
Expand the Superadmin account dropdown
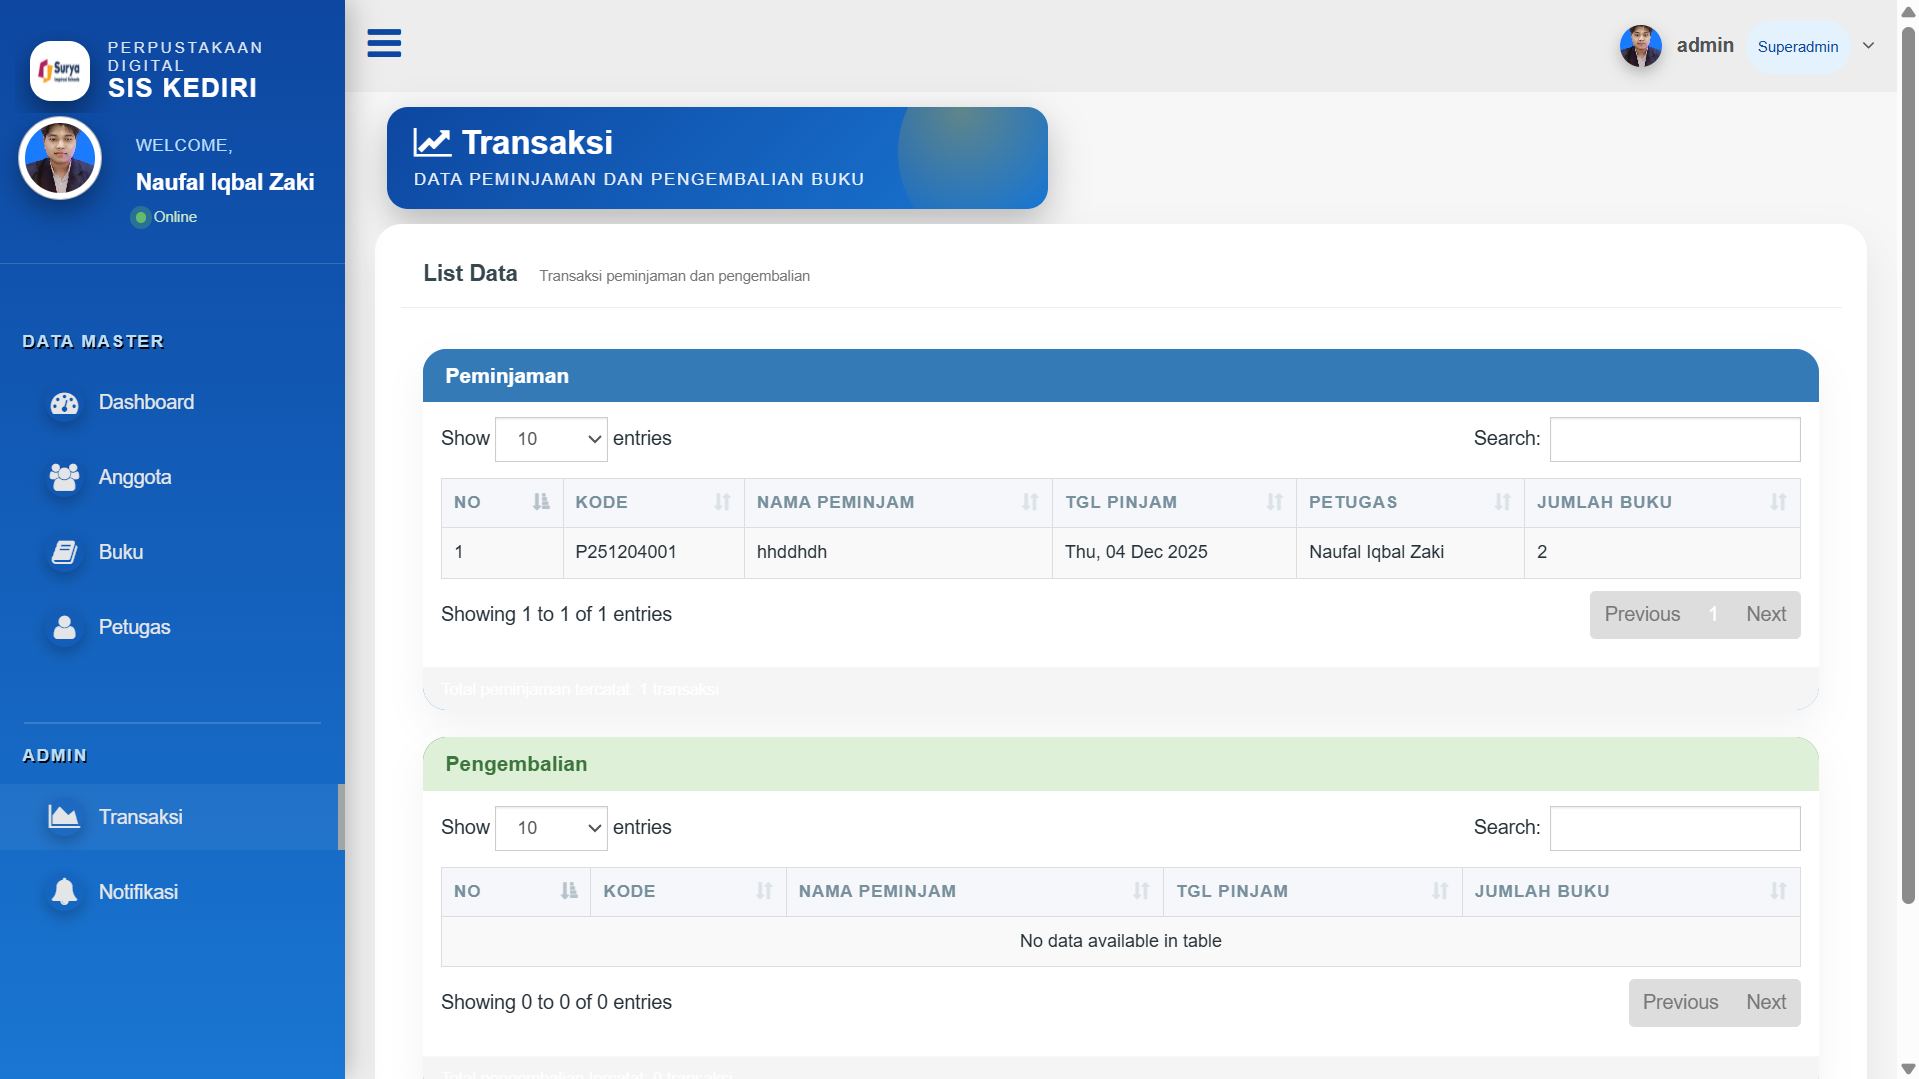(x=1869, y=45)
